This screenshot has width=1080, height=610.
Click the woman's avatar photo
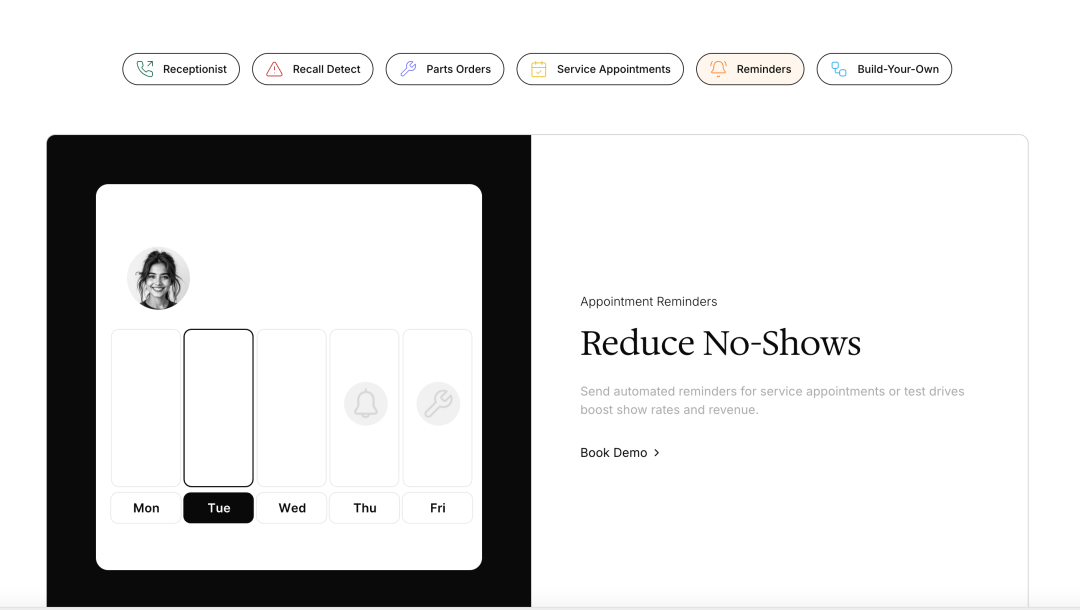159,278
